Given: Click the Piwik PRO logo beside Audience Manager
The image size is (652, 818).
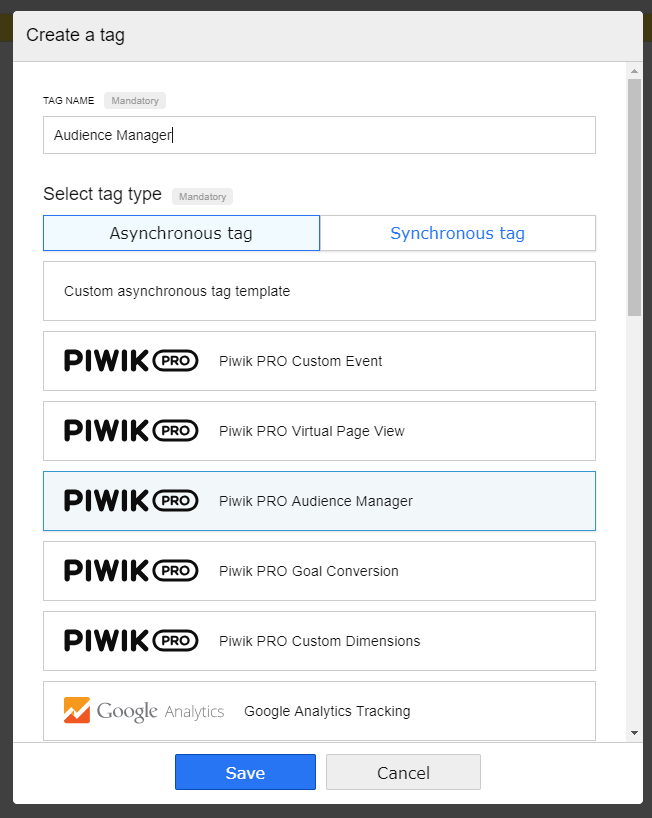Looking at the screenshot, I should pos(131,501).
